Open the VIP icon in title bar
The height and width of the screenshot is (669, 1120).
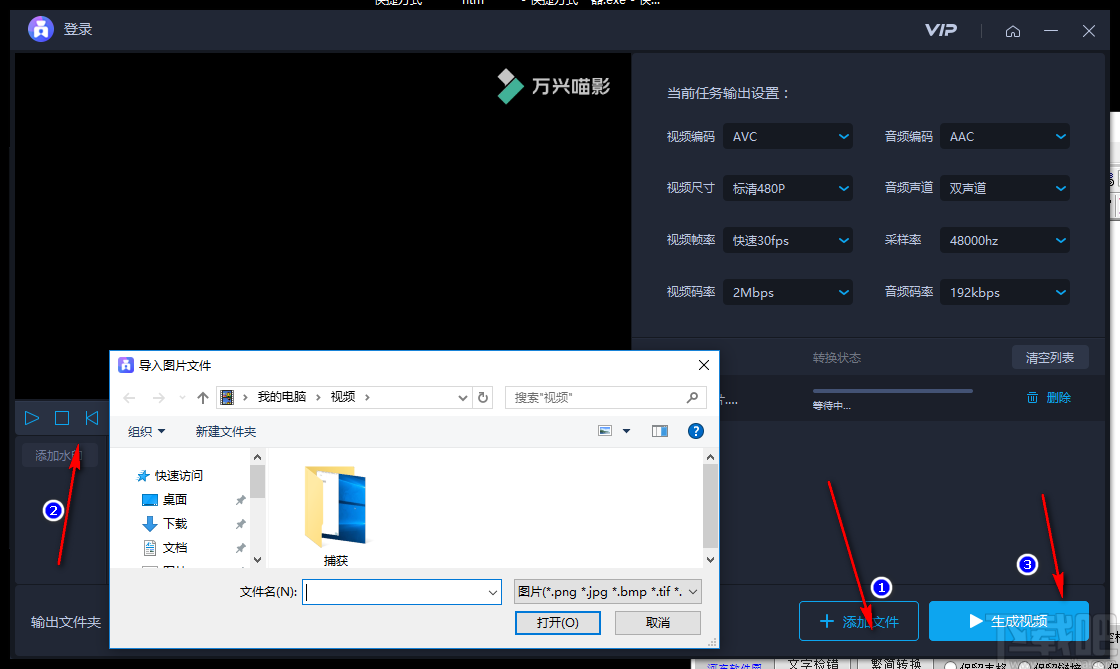point(941,30)
